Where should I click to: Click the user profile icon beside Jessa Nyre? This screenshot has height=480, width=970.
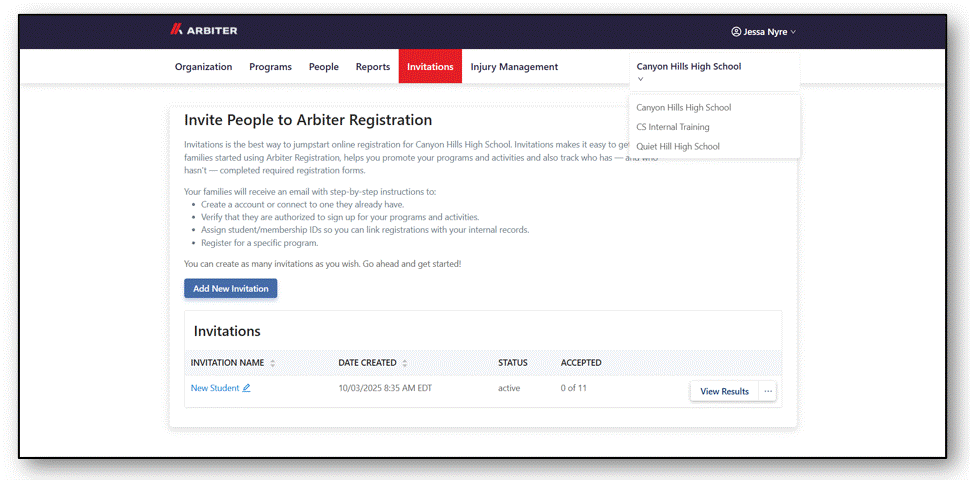736,32
